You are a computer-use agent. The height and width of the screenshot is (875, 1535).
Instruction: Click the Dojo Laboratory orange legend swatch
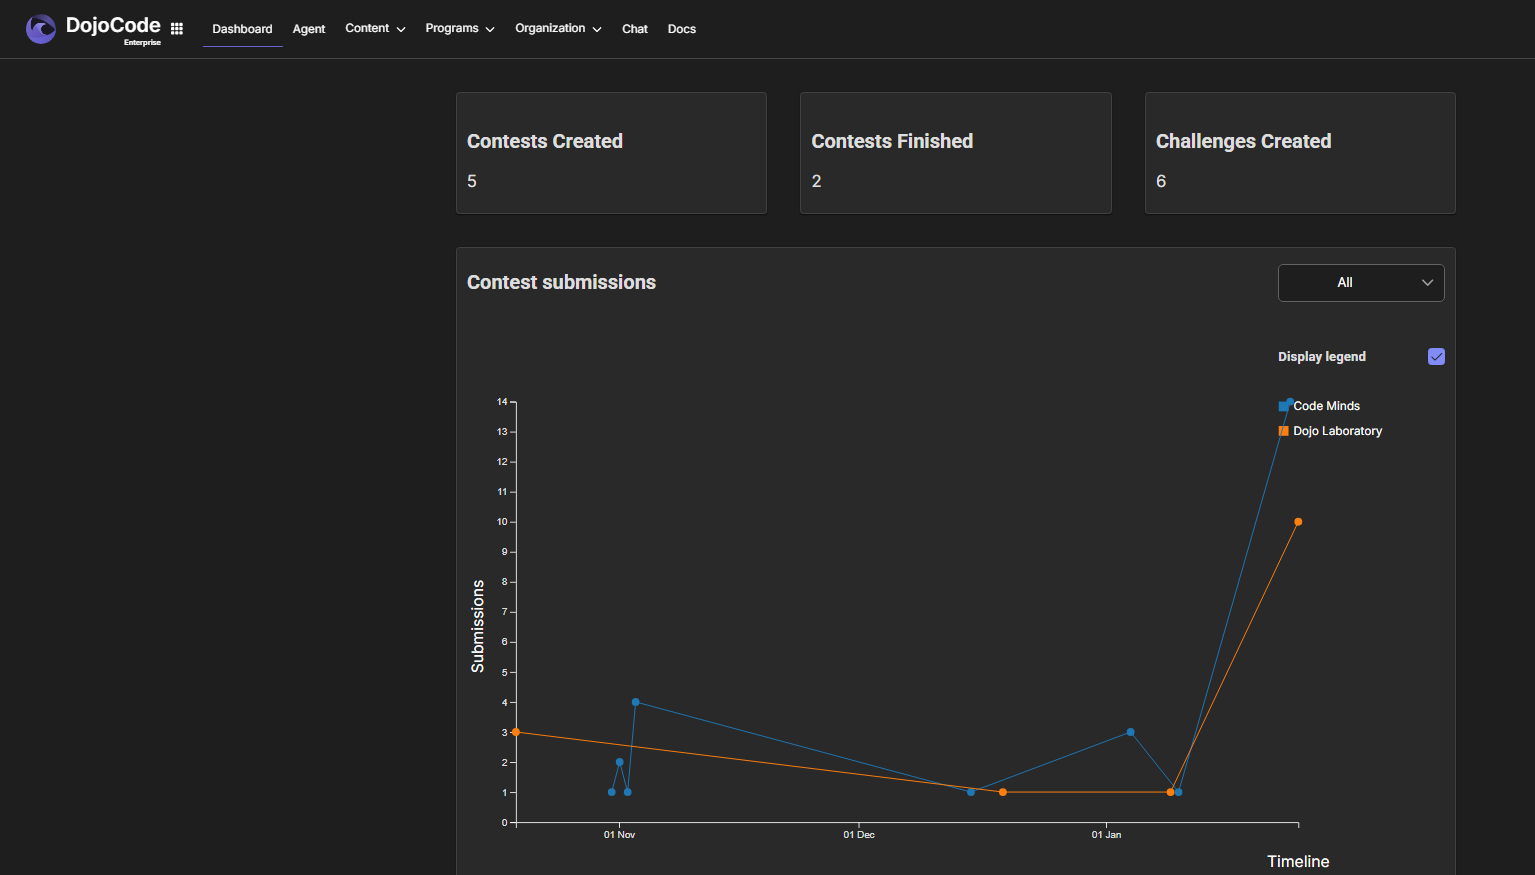pos(1284,431)
